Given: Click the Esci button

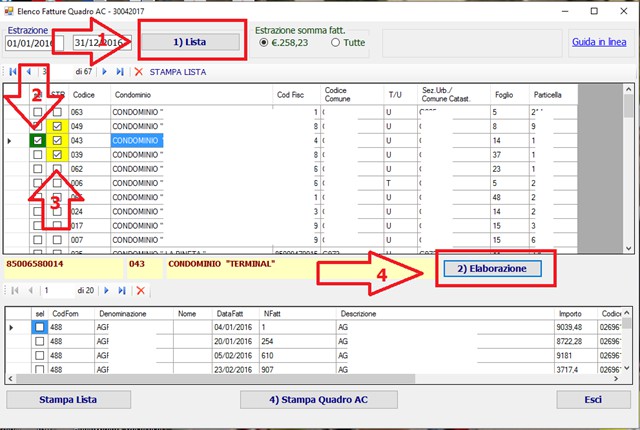Looking at the screenshot, I should click(593, 399).
